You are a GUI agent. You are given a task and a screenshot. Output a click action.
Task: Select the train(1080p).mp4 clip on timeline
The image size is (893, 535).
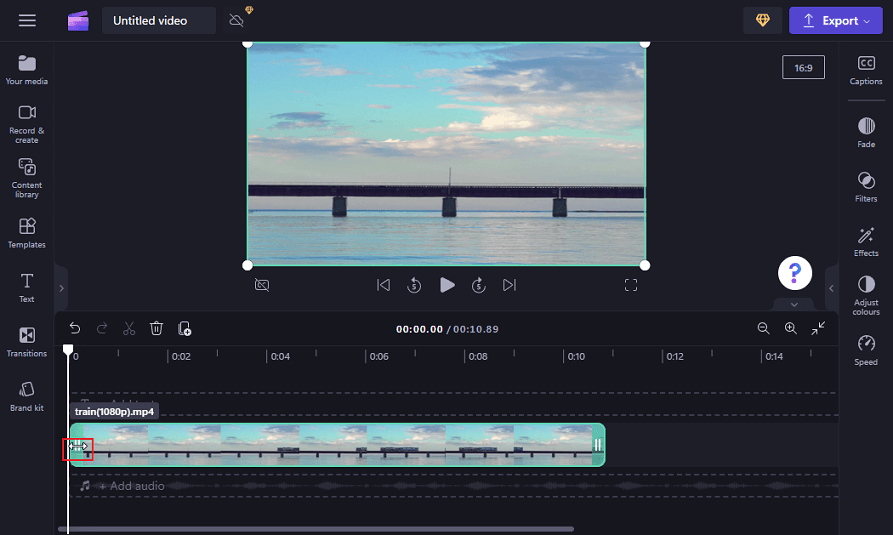[x=337, y=445]
